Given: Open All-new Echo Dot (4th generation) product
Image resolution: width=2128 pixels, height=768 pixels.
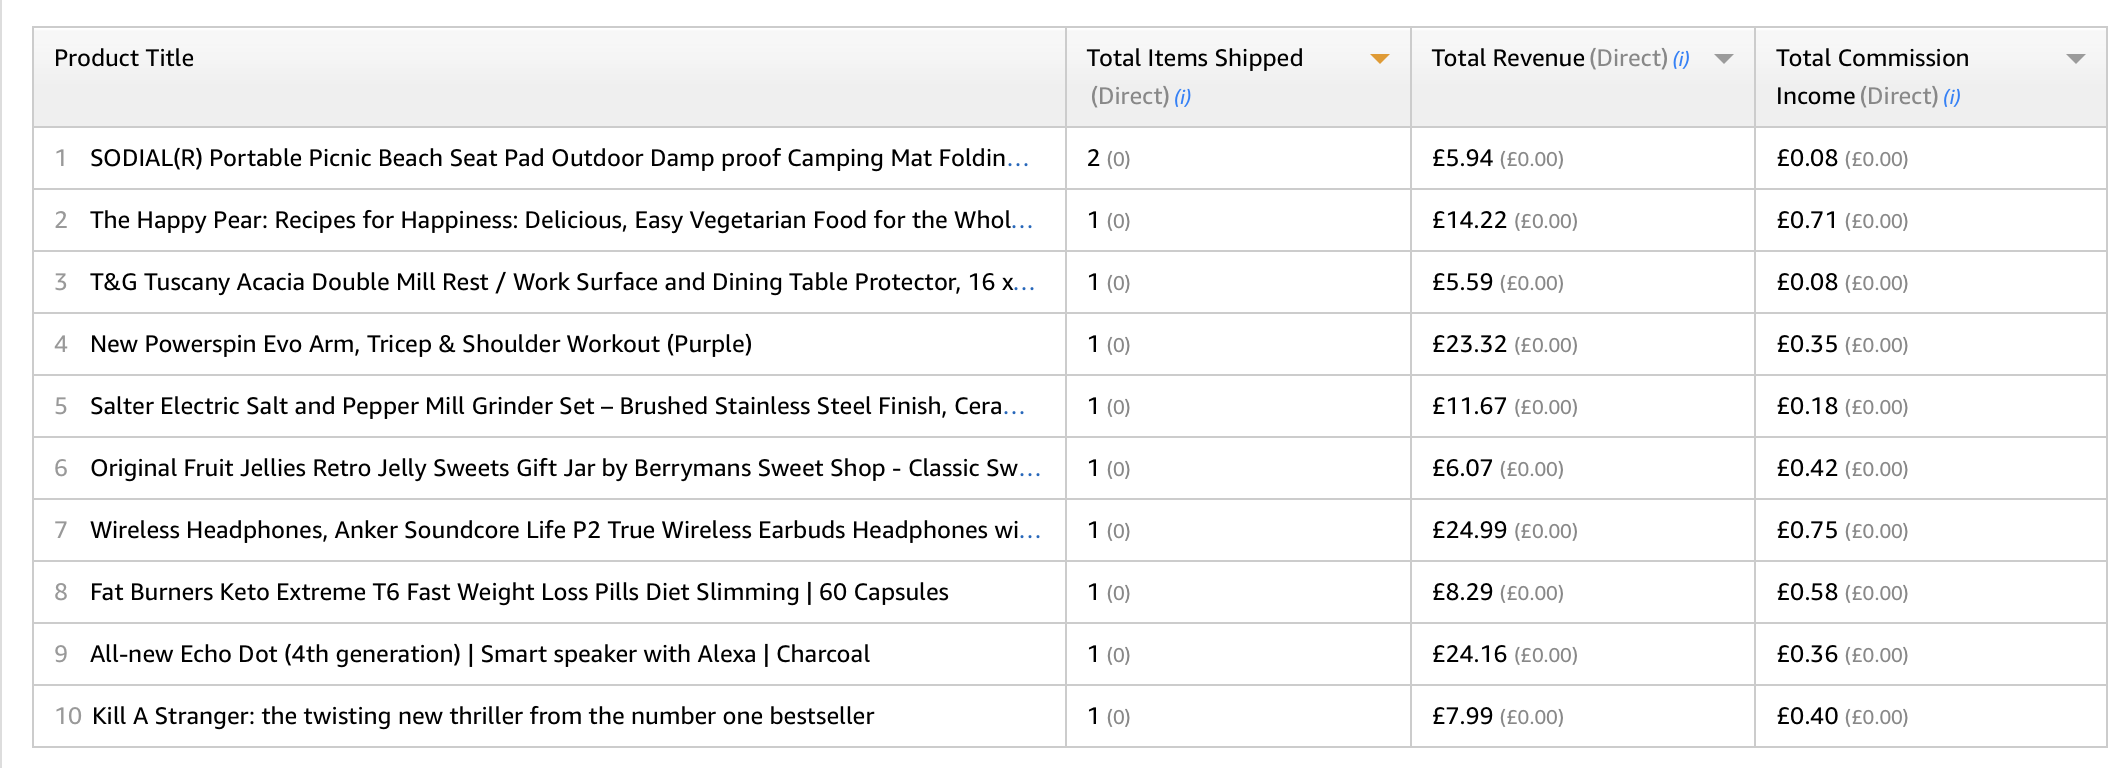Looking at the screenshot, I should coord(480,654).
